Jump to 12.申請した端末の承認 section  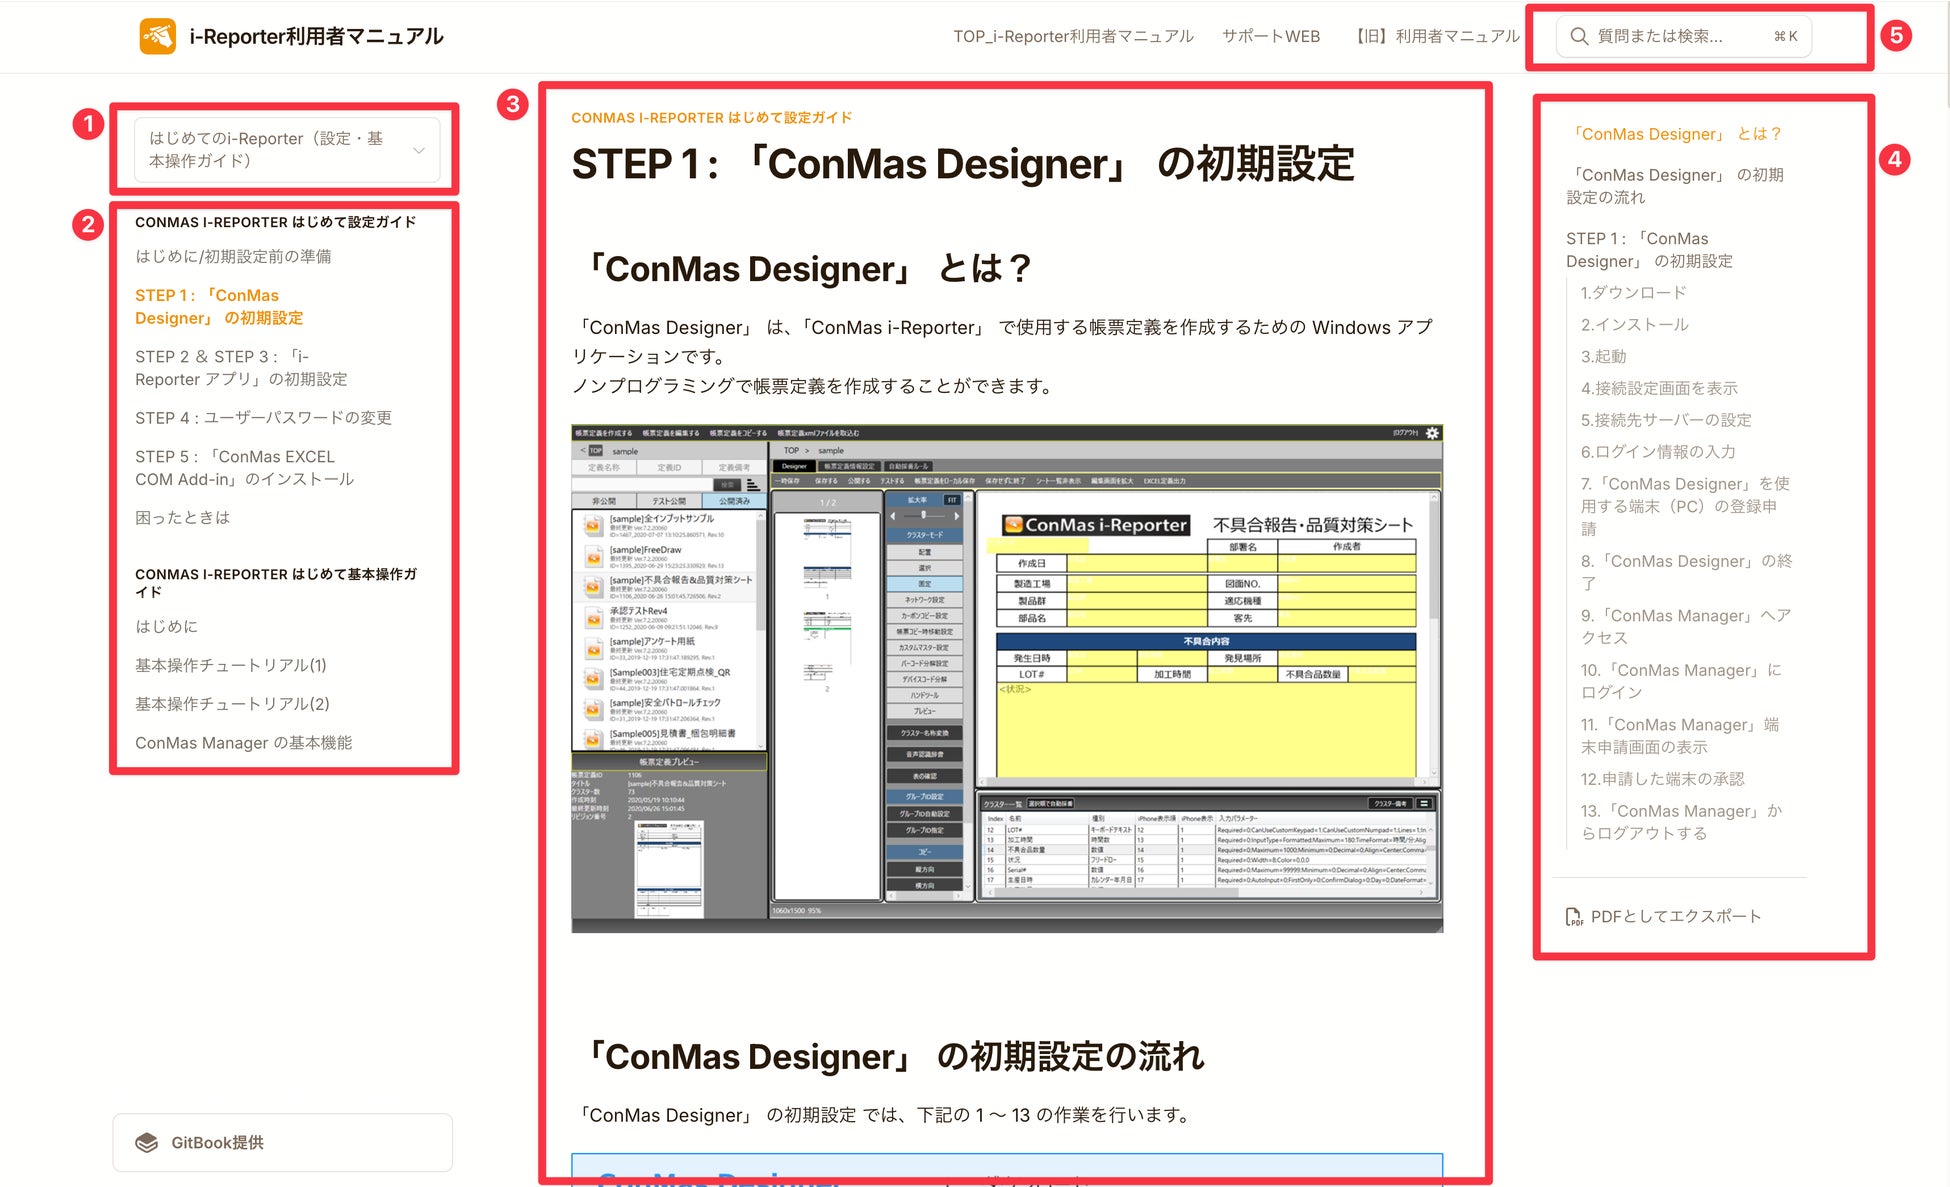(1662, 778)
